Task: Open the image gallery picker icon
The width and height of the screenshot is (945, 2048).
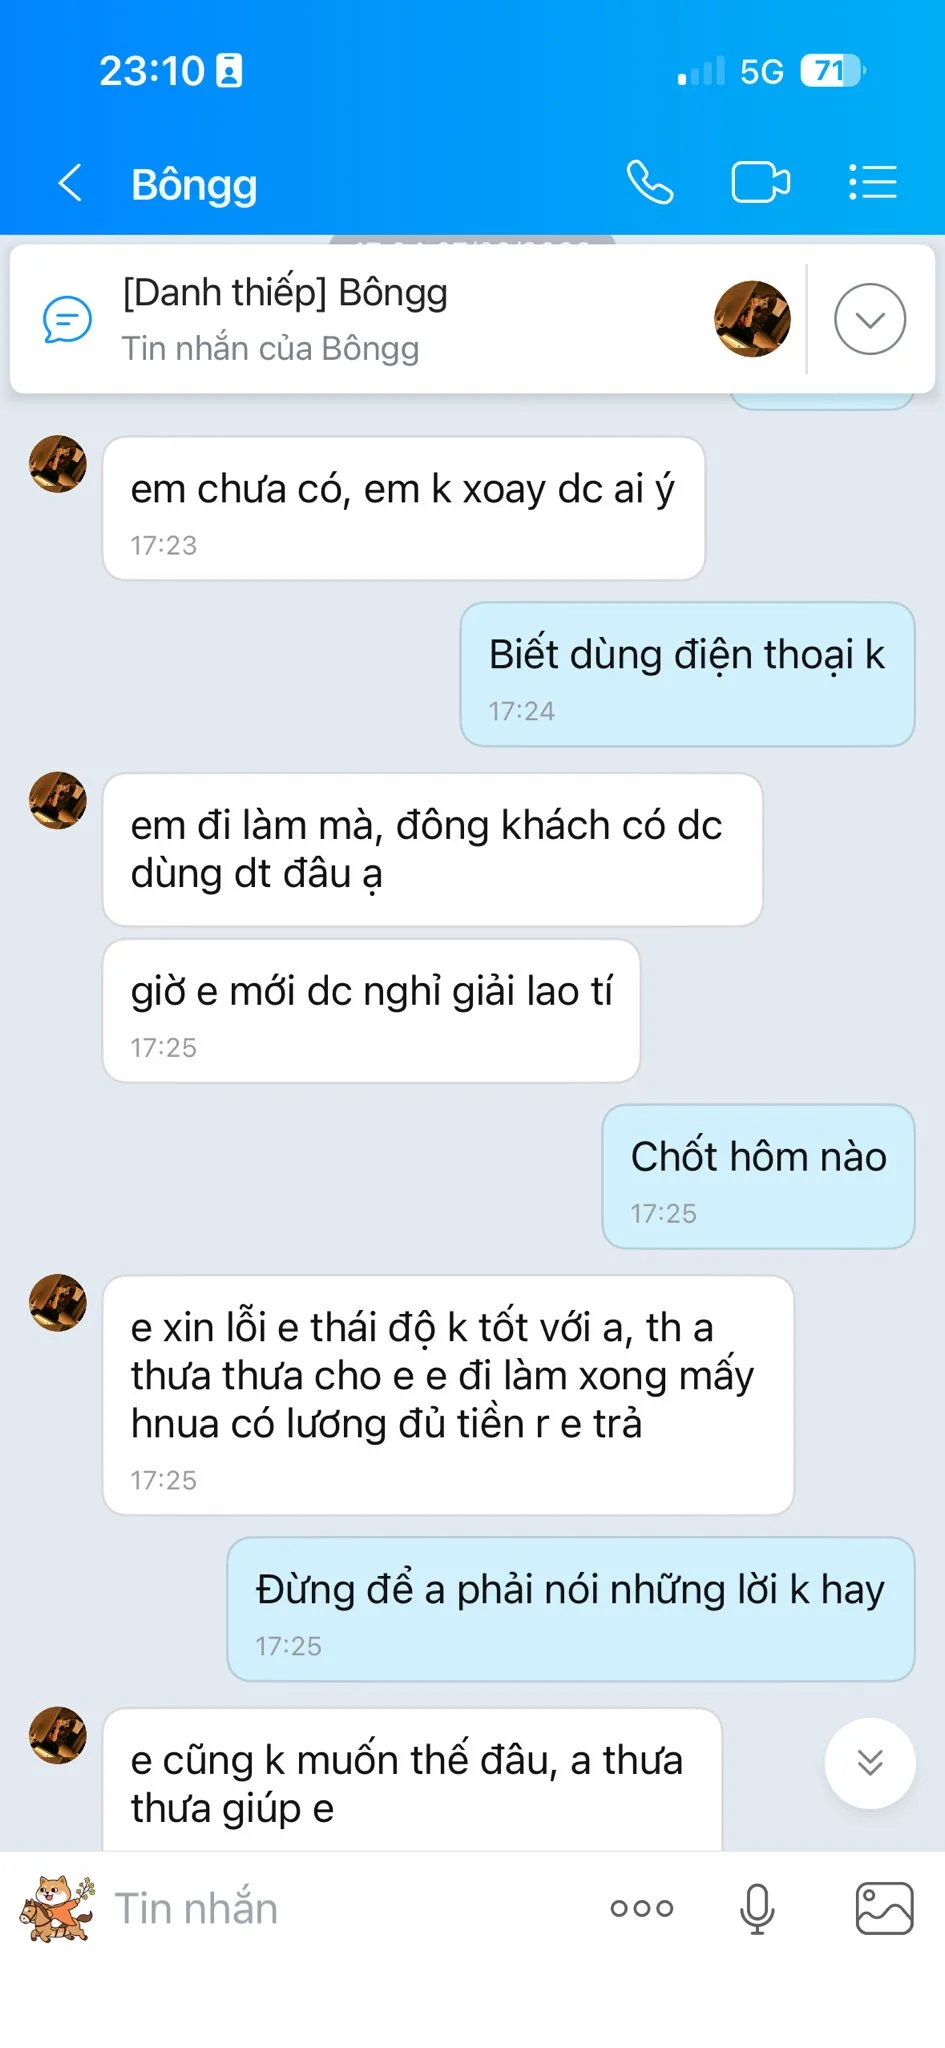Action: click(x=885, y=1908)
